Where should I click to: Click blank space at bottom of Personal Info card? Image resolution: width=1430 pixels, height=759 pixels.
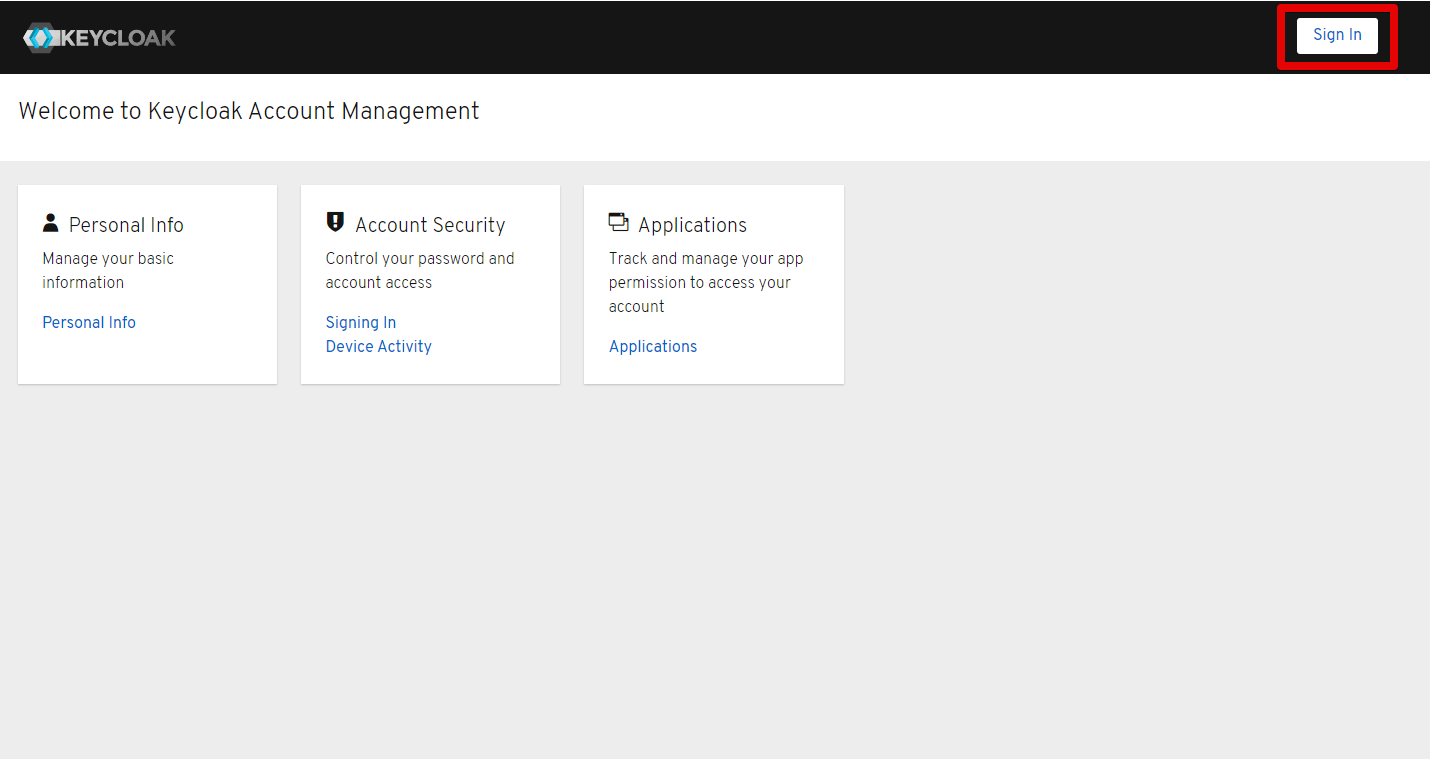(x=147, y=361)
